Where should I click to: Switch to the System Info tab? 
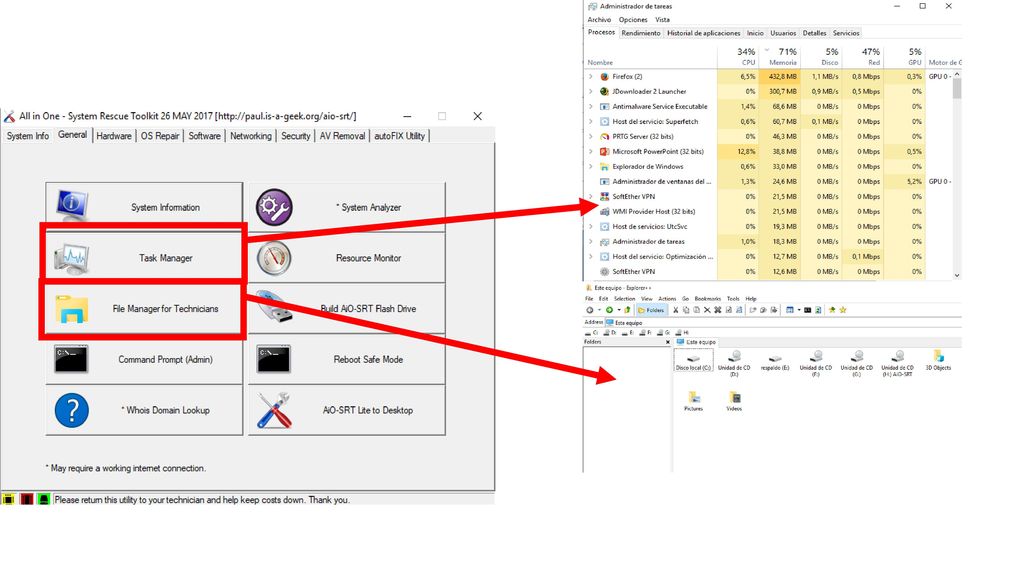27,136
